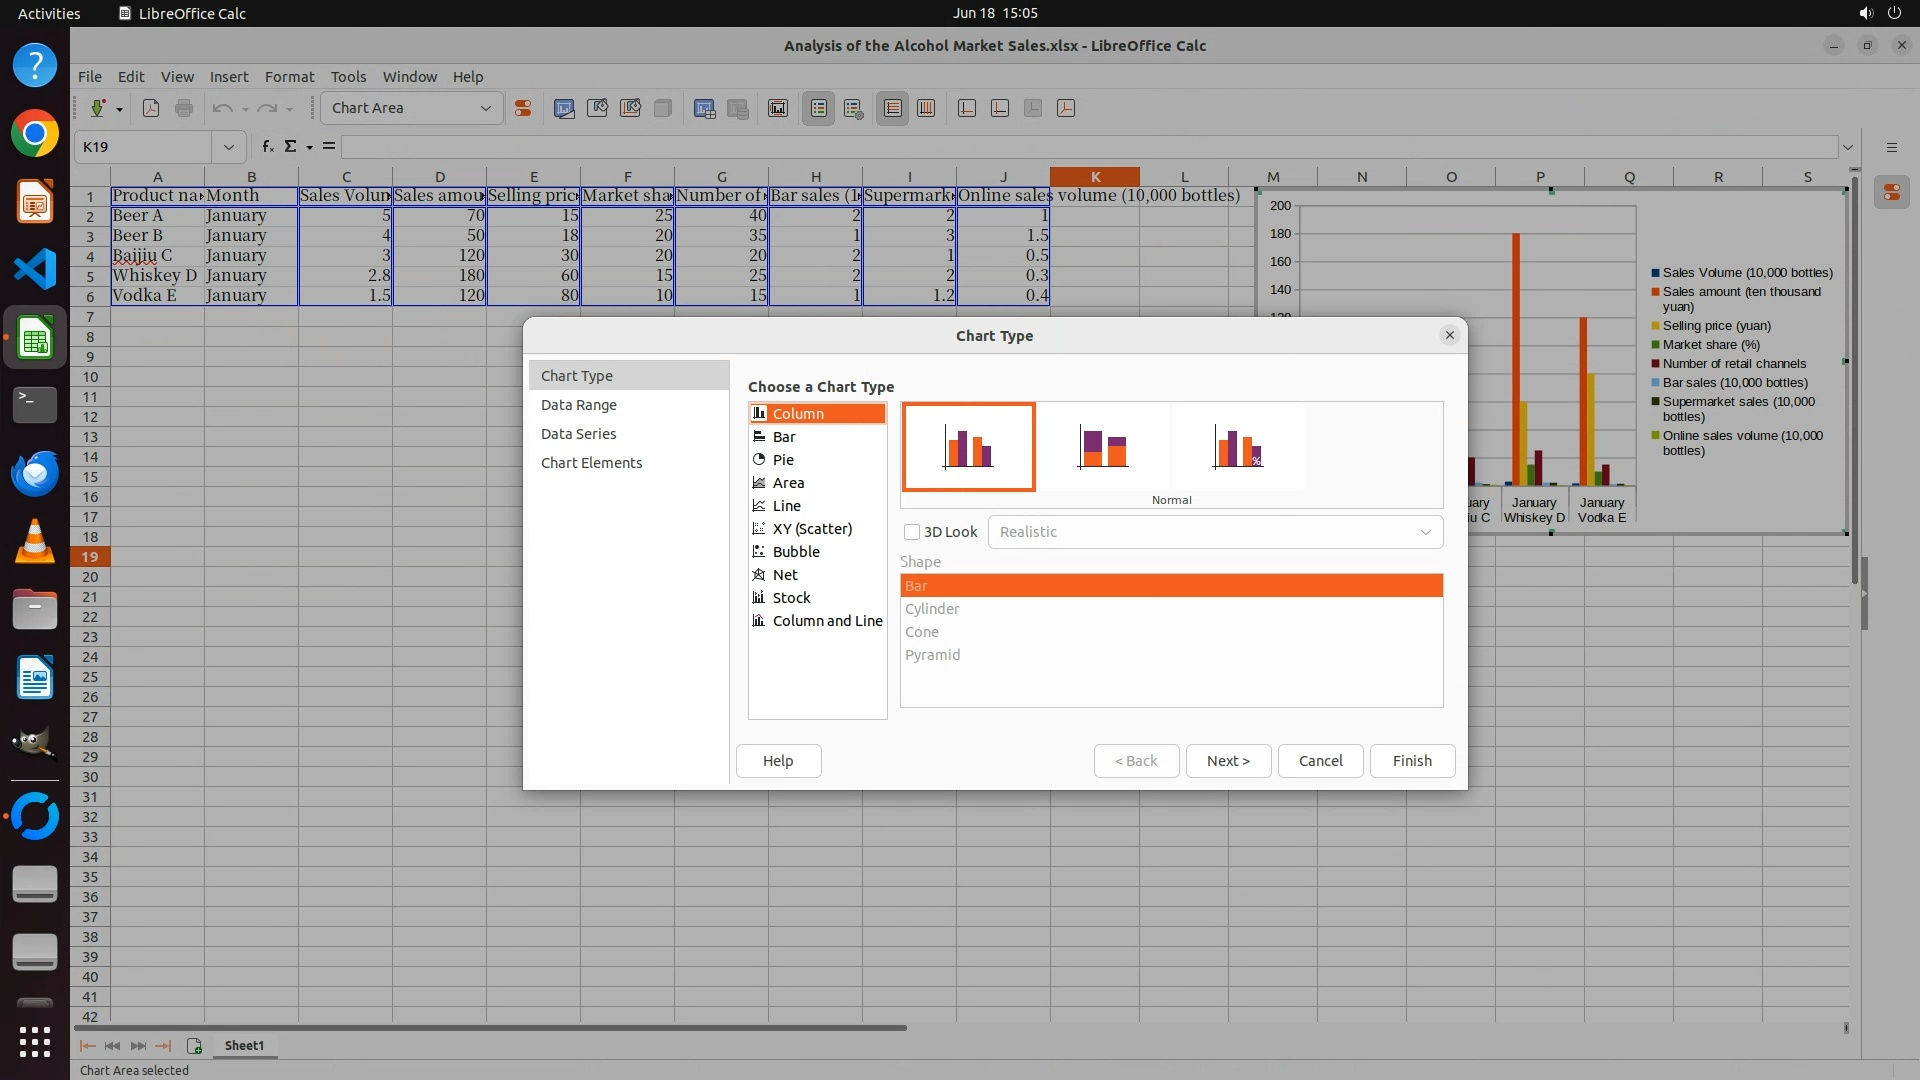1920x1080 pixels.
Task: Go to the Data Series wizard step
Action: click(x=578, y=434)
